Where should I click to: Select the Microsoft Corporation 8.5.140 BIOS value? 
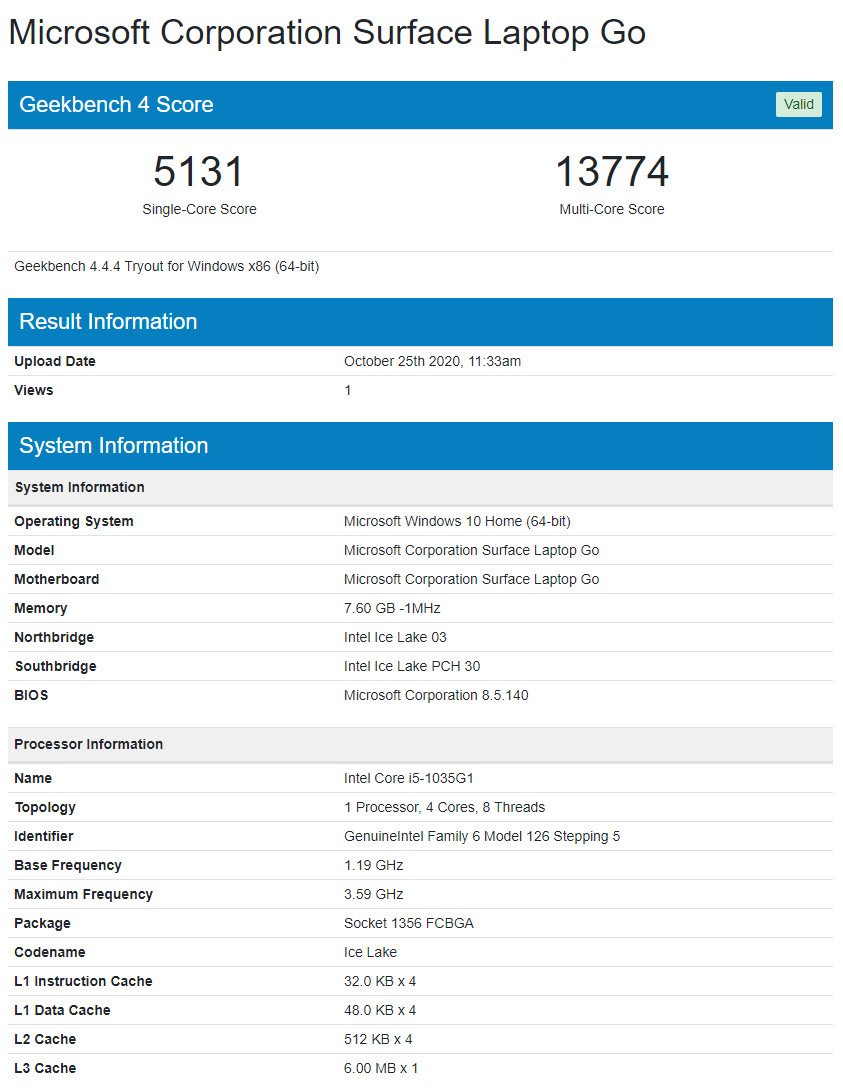(436, 695)
